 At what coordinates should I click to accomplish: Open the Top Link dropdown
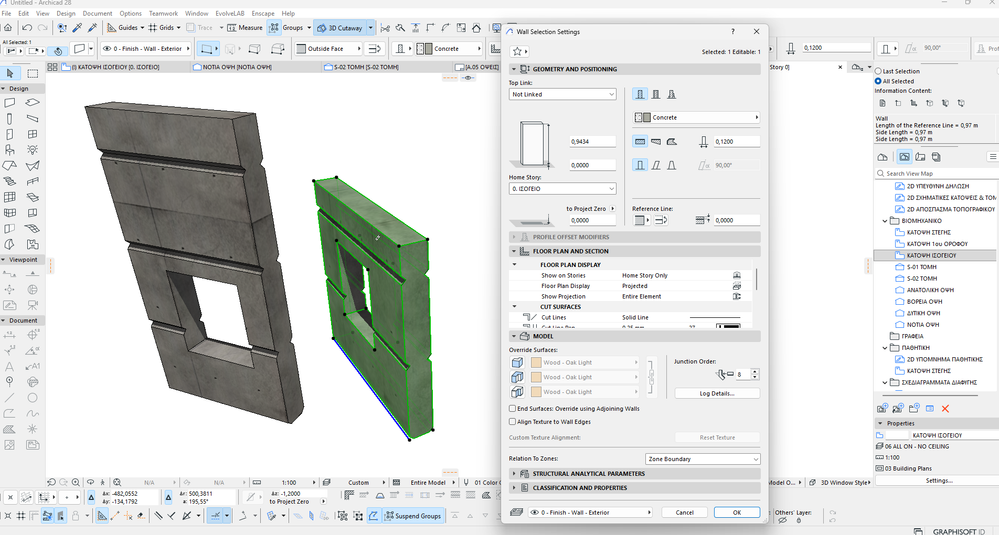(x=563, y=94)
